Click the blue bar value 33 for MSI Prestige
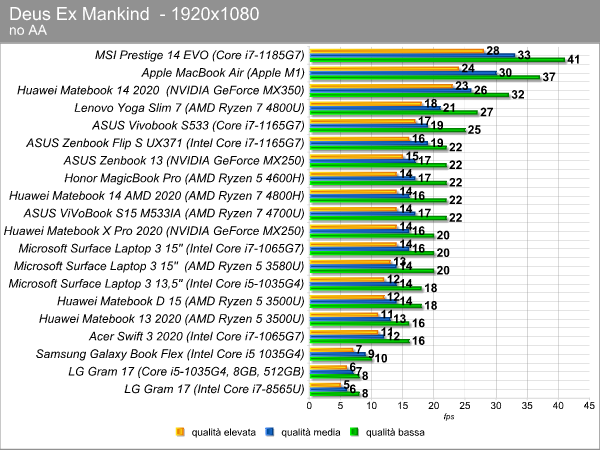 coord(524,55)
